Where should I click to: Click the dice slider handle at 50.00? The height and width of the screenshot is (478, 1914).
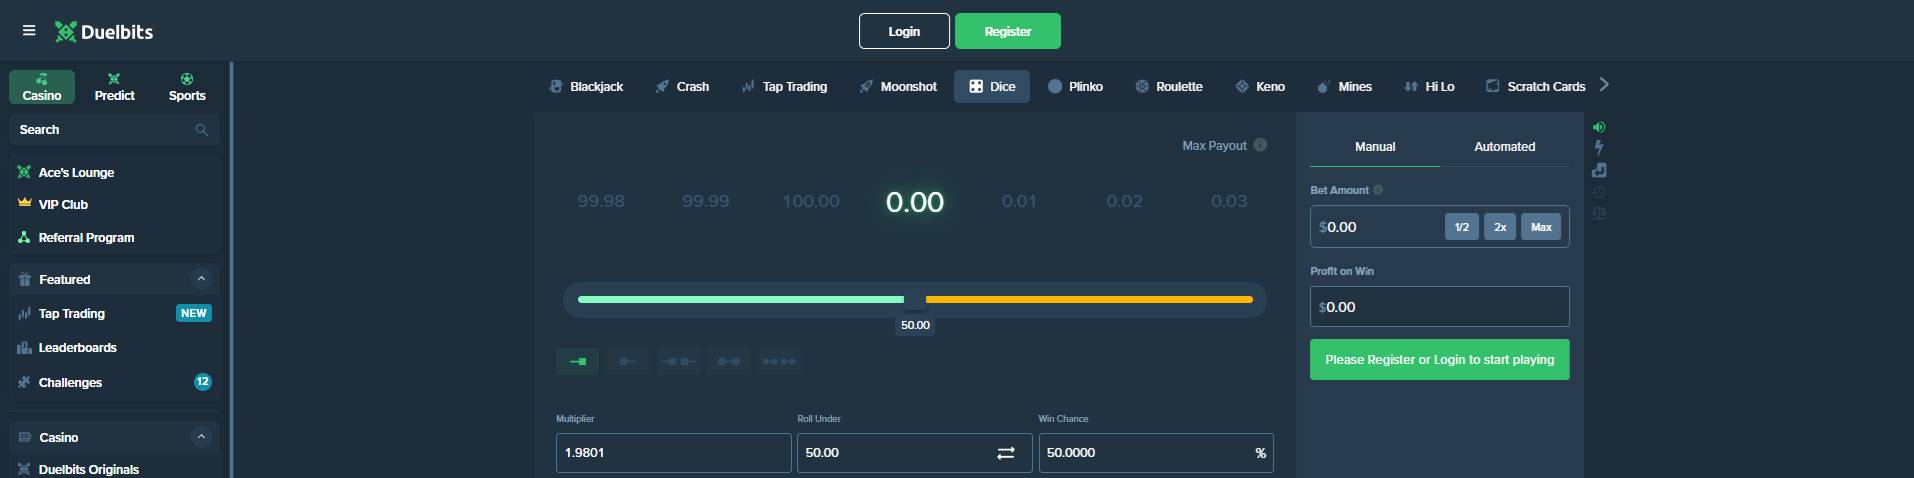915,300
